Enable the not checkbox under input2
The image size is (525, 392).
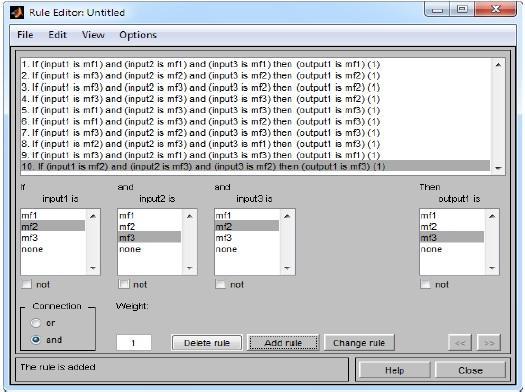(124, 284)
